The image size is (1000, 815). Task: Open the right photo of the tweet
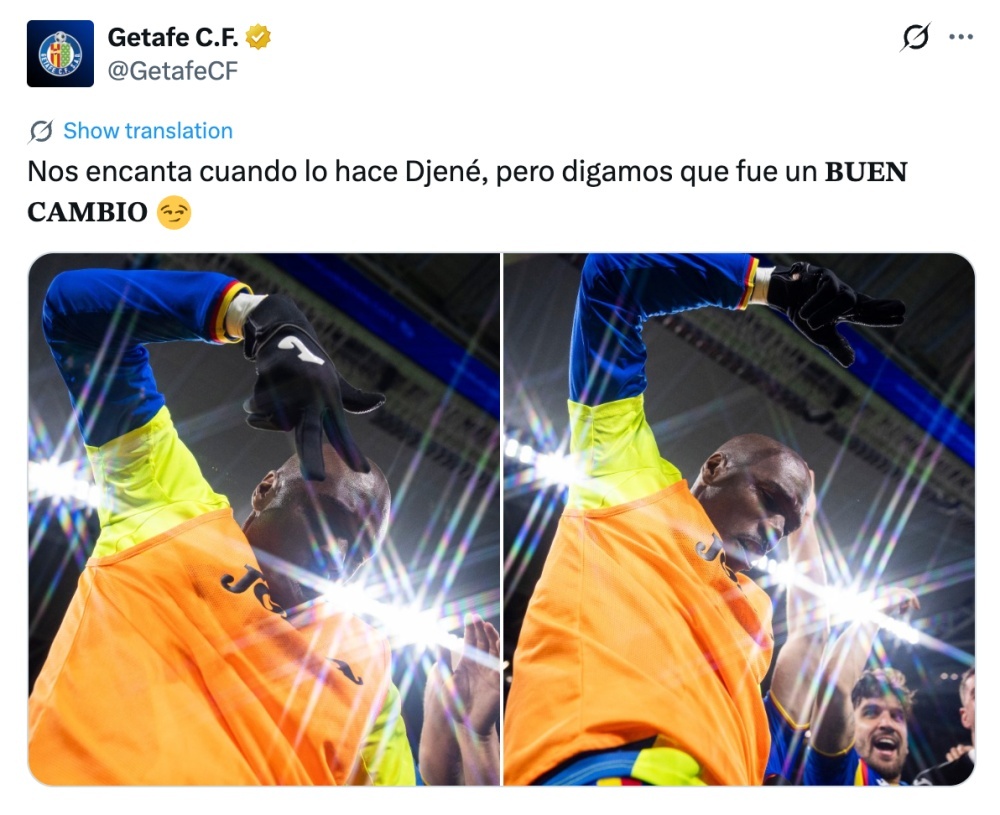point(739,519)
